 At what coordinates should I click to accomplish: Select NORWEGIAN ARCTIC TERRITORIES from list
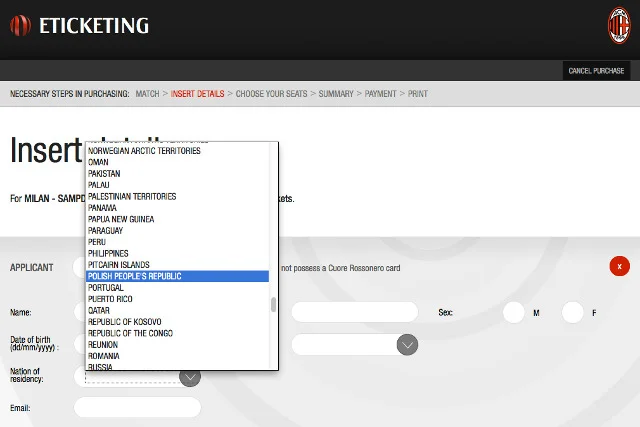[178, 151]
